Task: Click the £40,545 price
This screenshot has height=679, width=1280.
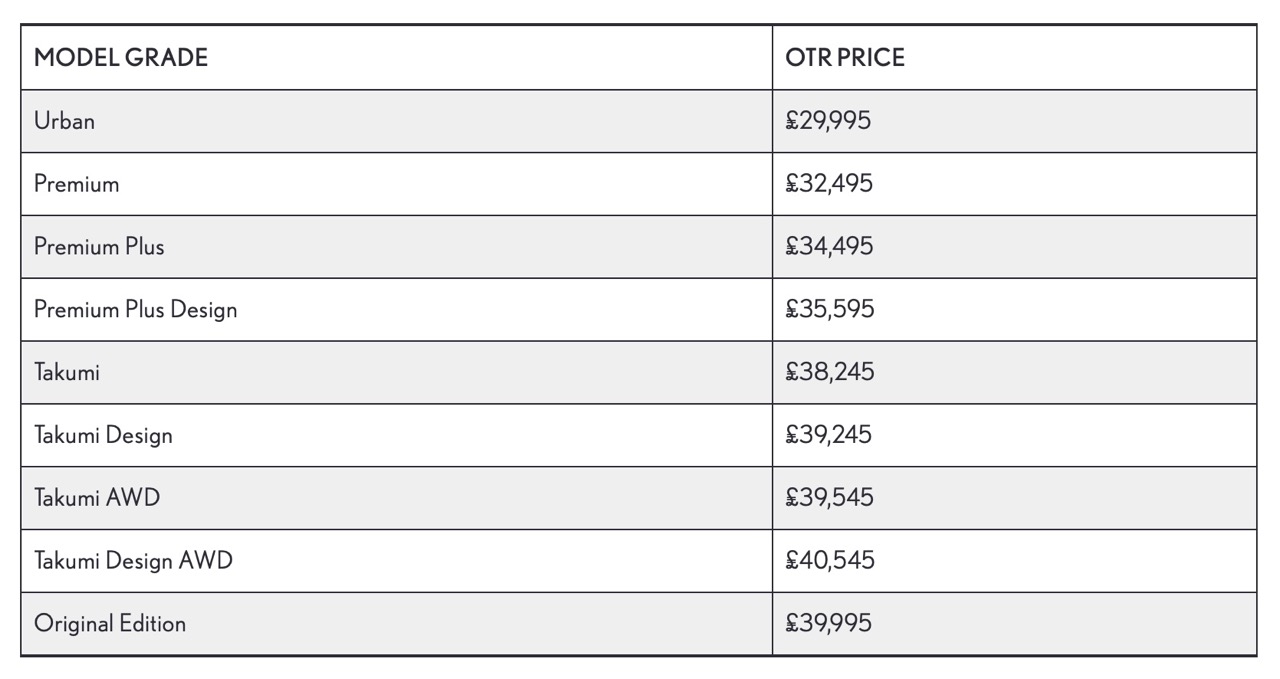Action: click(830, 560)
